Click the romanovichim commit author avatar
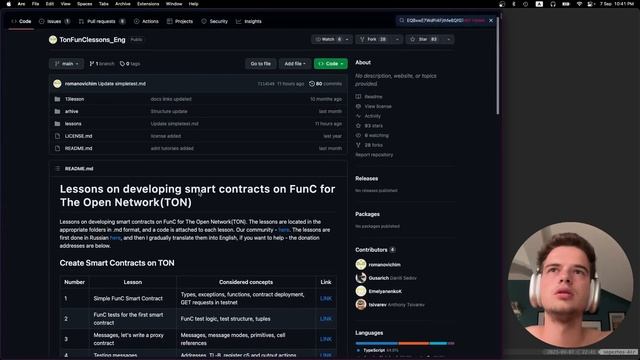Image resolution: width=640 pixels, height=360 pixels. 57,84
